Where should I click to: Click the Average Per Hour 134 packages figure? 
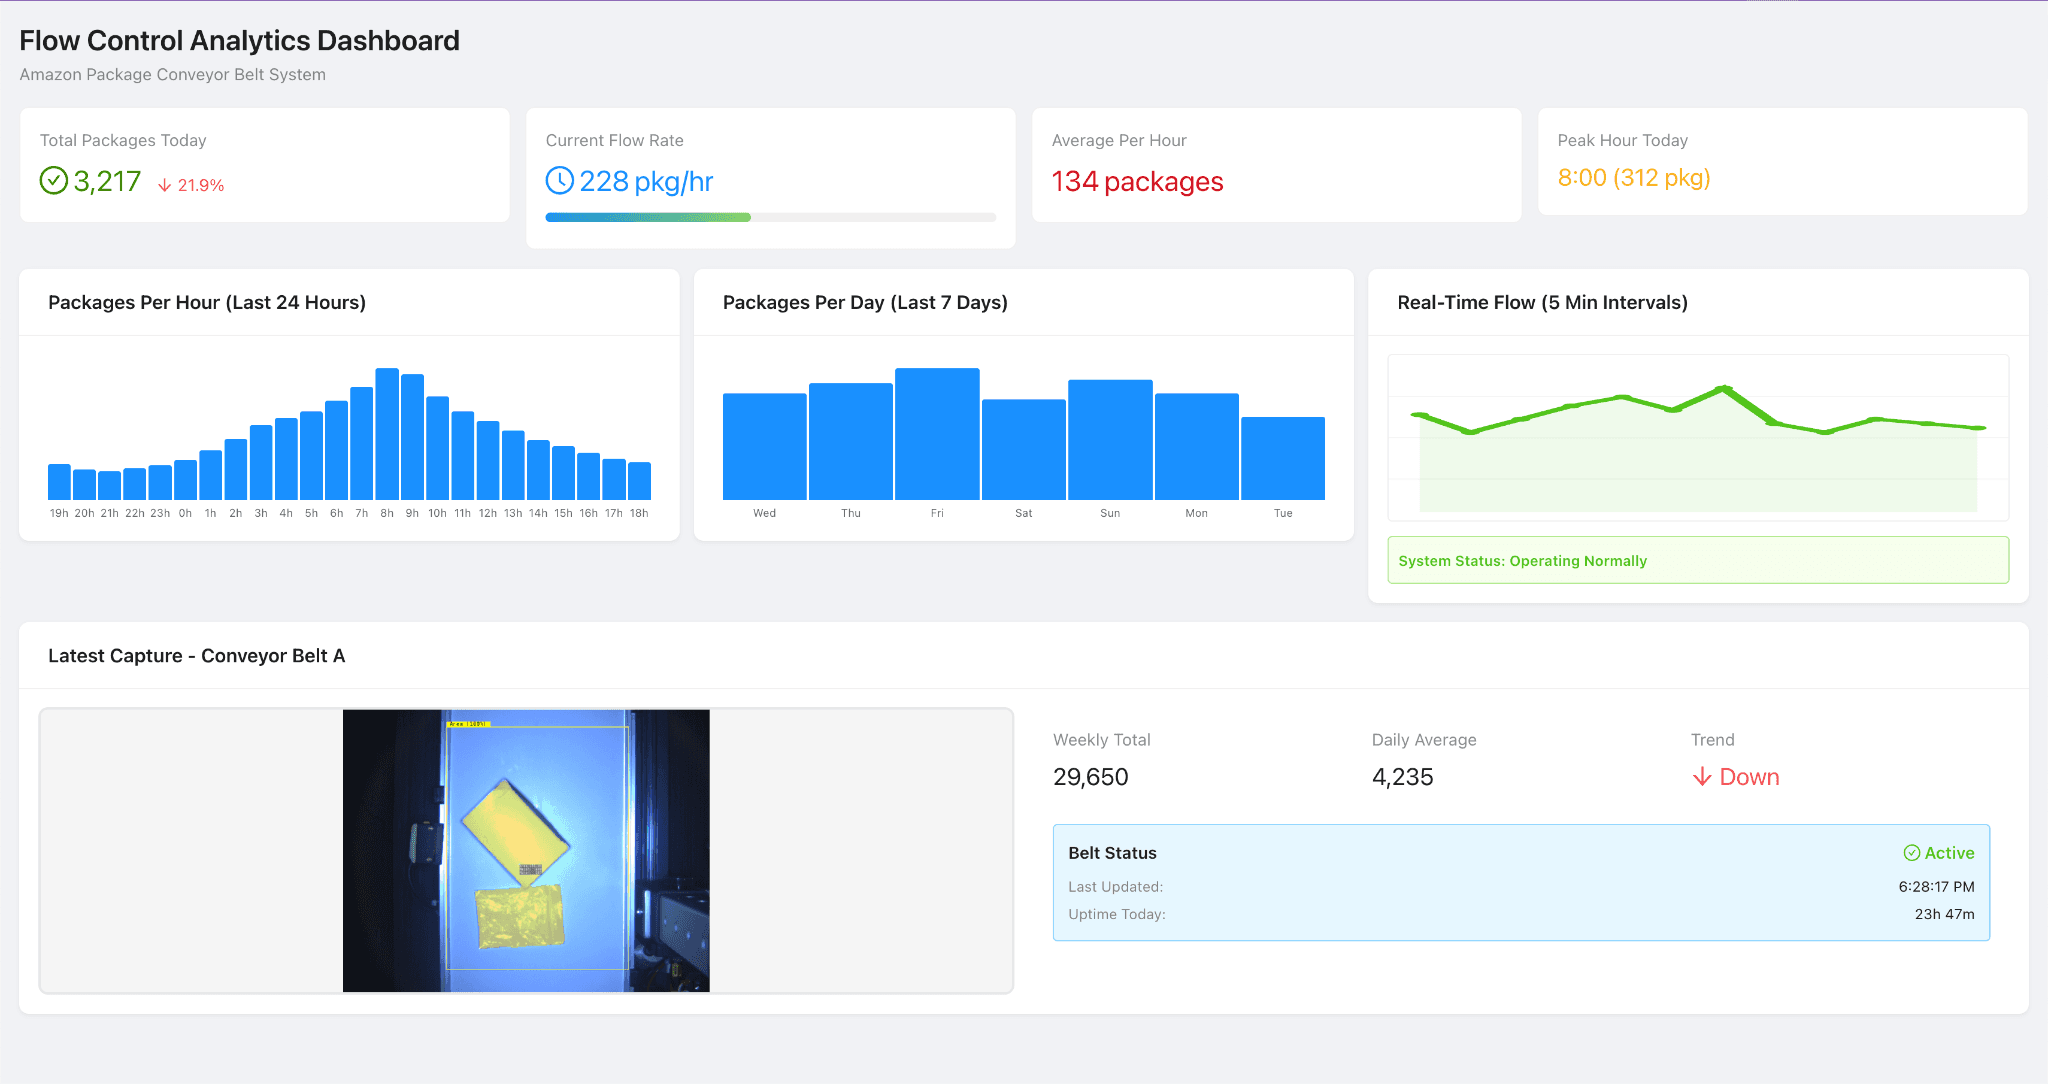pyautogui.click(x=1137, y=182)
